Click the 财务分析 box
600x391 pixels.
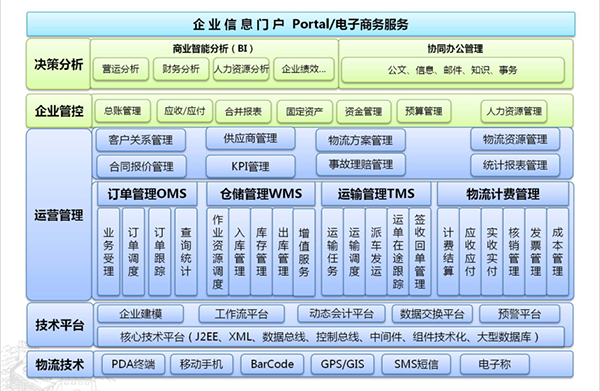point(181,69)
